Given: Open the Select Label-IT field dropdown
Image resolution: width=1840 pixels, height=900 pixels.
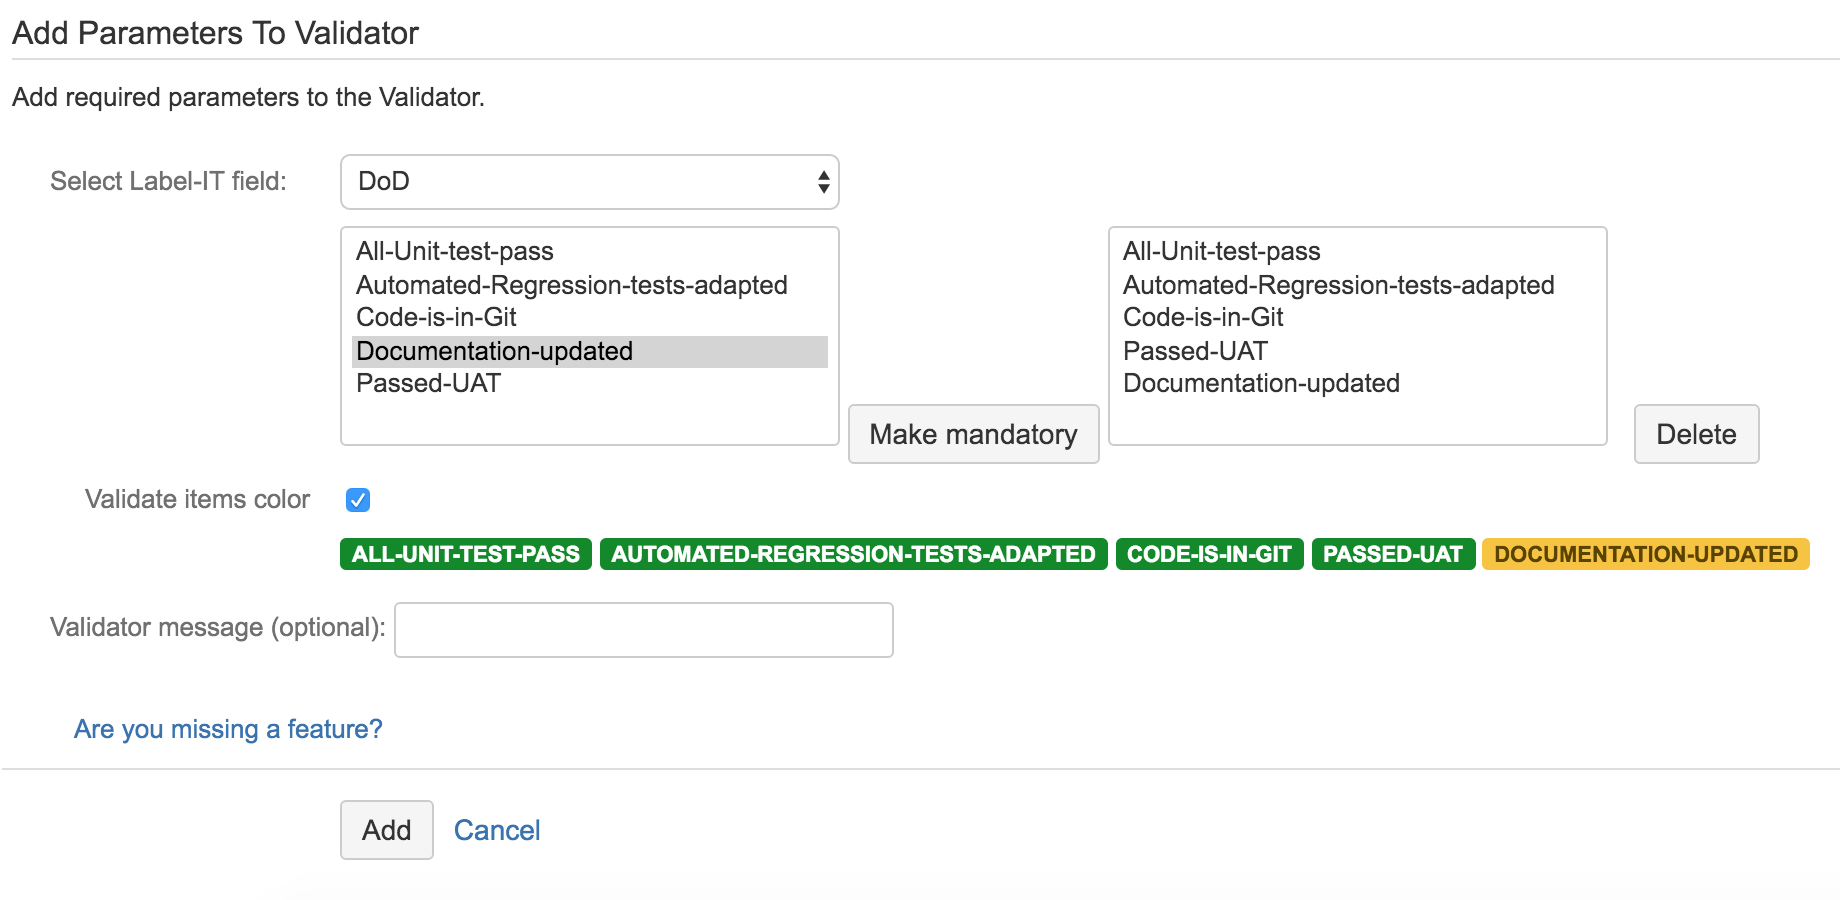Looking at the screenshot, I should [x=589, y=181].
